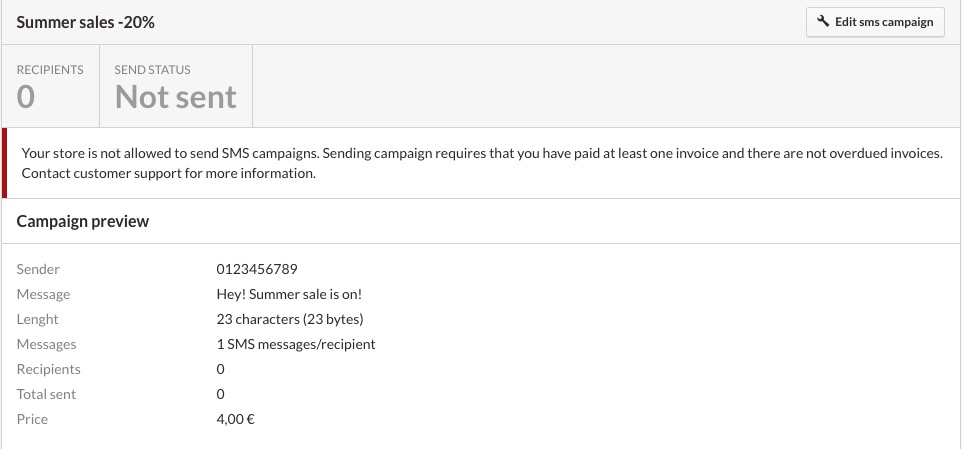
Task: Click the Total sent label
Action: tap(46, 394)
